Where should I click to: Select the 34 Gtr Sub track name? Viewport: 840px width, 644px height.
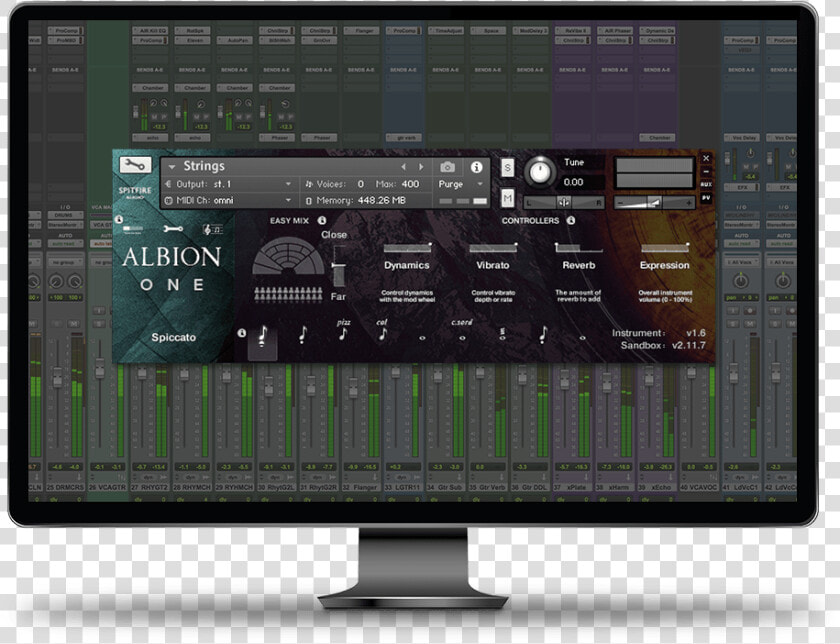(445, 487)
